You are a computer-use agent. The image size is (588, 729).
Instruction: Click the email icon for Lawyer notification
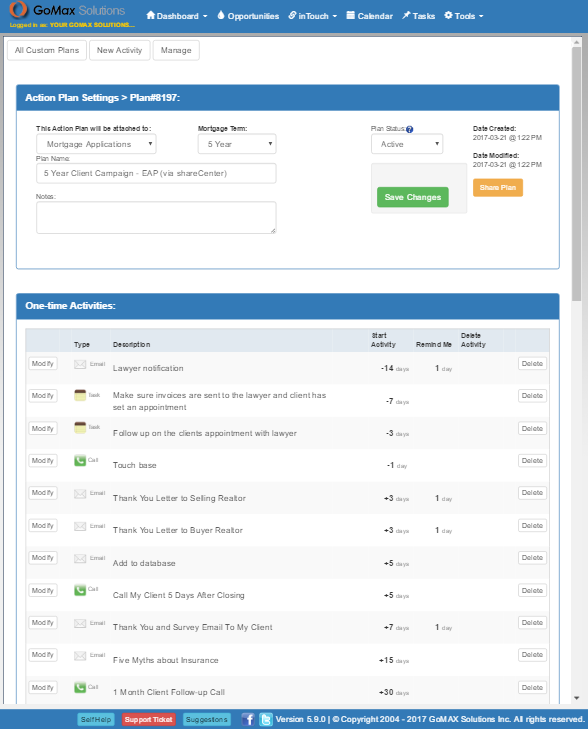pos(80,364)
